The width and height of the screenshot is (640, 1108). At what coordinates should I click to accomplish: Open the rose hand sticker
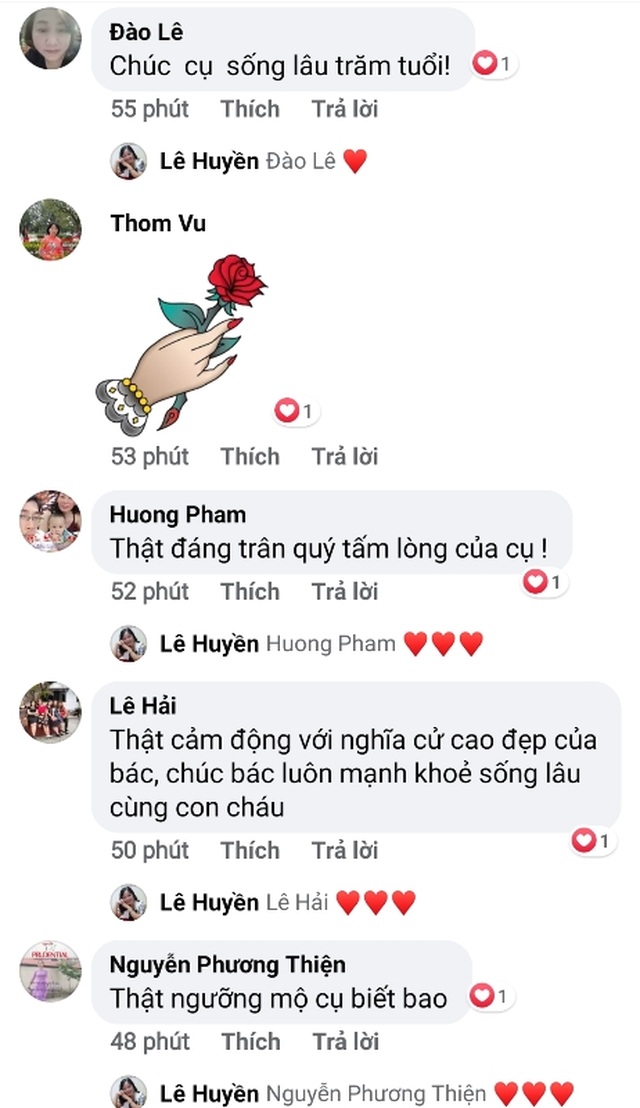tap(182, 345)
